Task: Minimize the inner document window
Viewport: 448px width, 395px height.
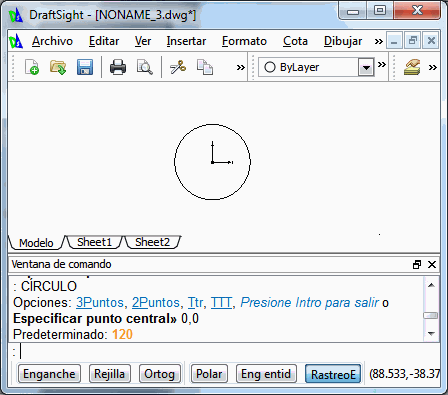Action: coord(394,41)
